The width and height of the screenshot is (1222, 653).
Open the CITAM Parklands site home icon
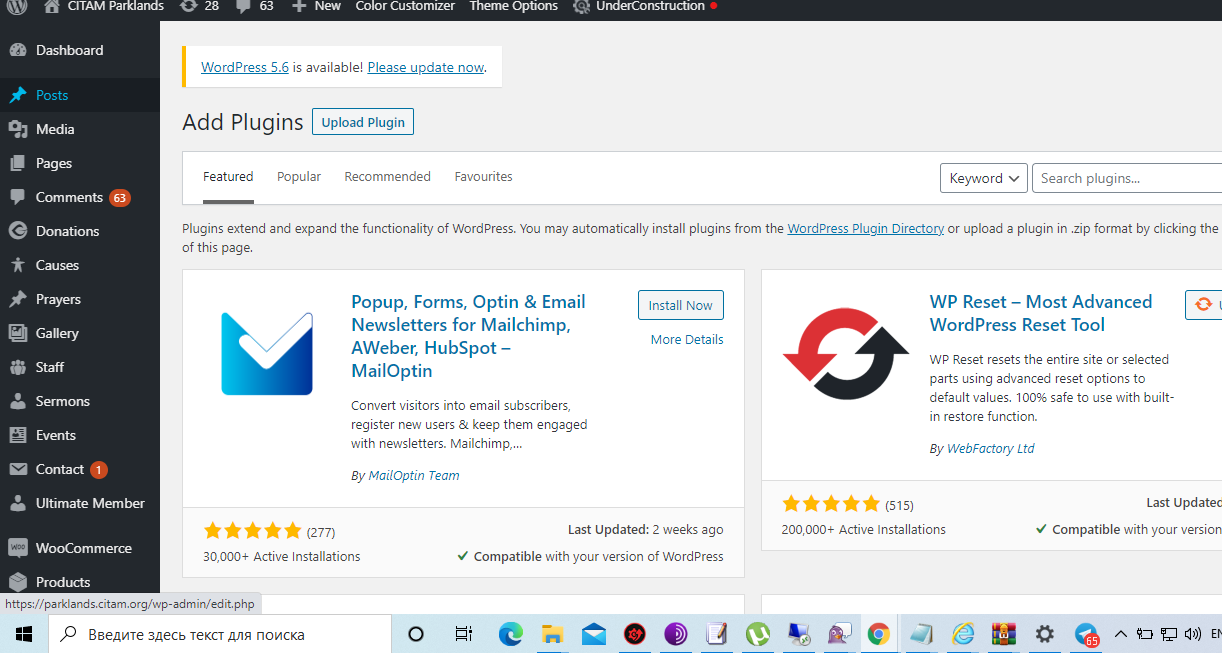click(52, 6)
